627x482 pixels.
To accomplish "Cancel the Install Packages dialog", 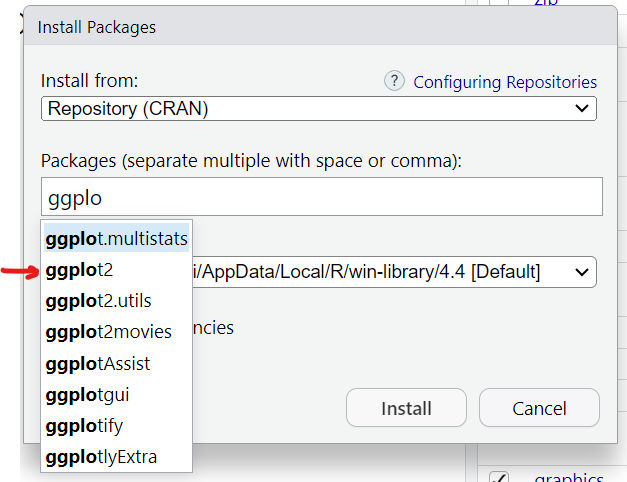I will pos(539,408).
